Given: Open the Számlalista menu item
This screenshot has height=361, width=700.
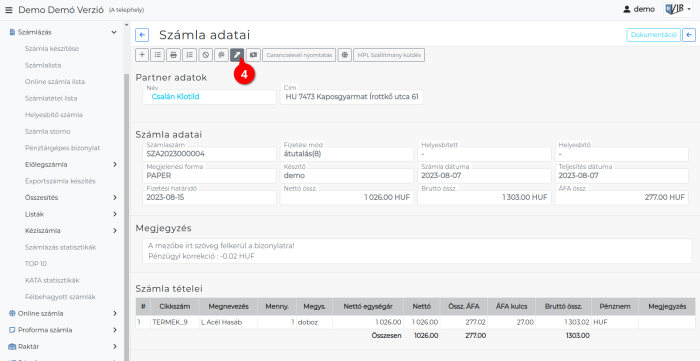Looking at the screenshot, I should tap(43, 65).
